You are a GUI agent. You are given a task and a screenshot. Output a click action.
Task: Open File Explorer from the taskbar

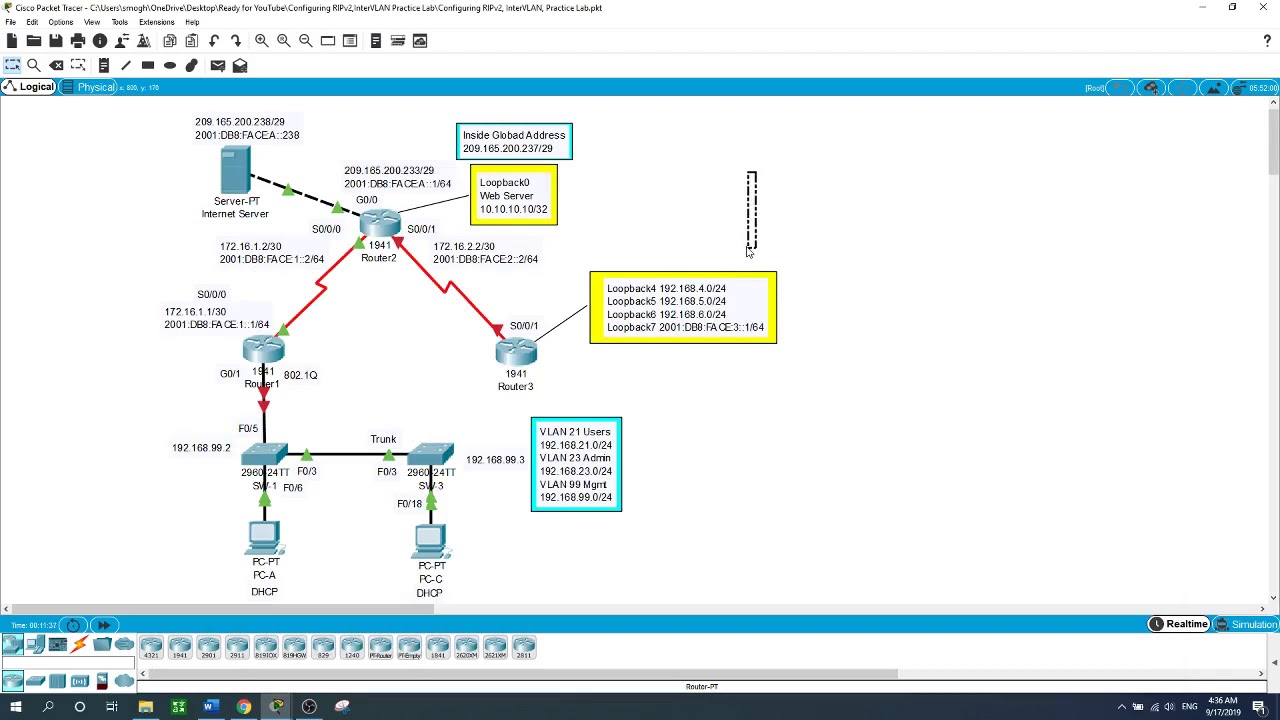tap(145, 707)
